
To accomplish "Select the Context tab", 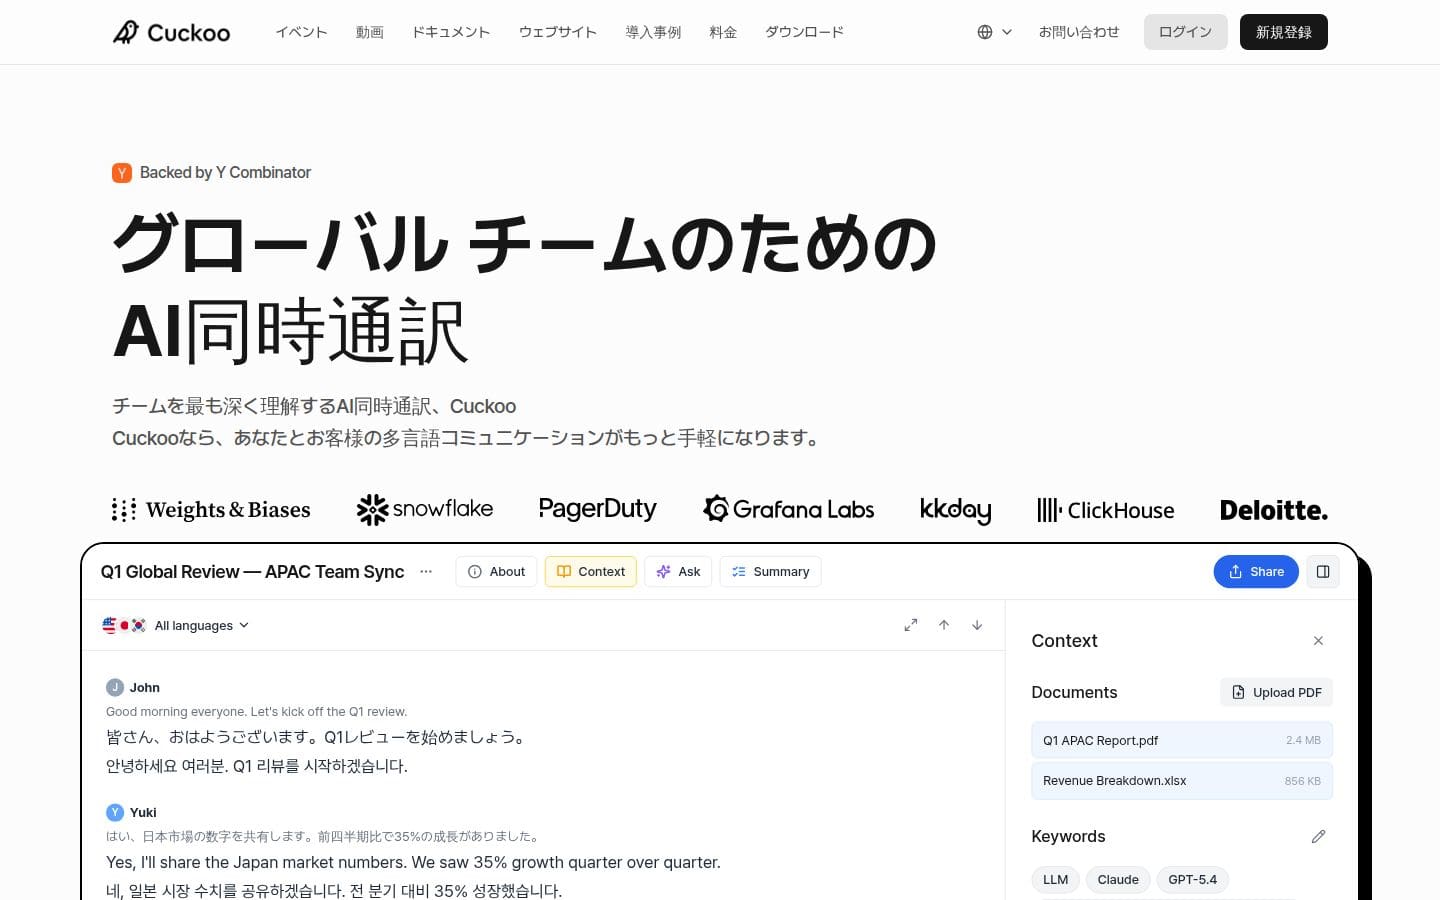I will coord(591,572).
